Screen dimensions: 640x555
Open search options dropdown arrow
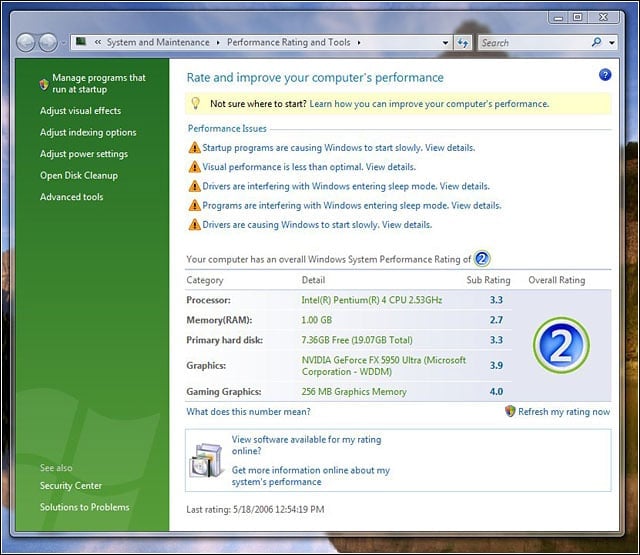point(611,42)
